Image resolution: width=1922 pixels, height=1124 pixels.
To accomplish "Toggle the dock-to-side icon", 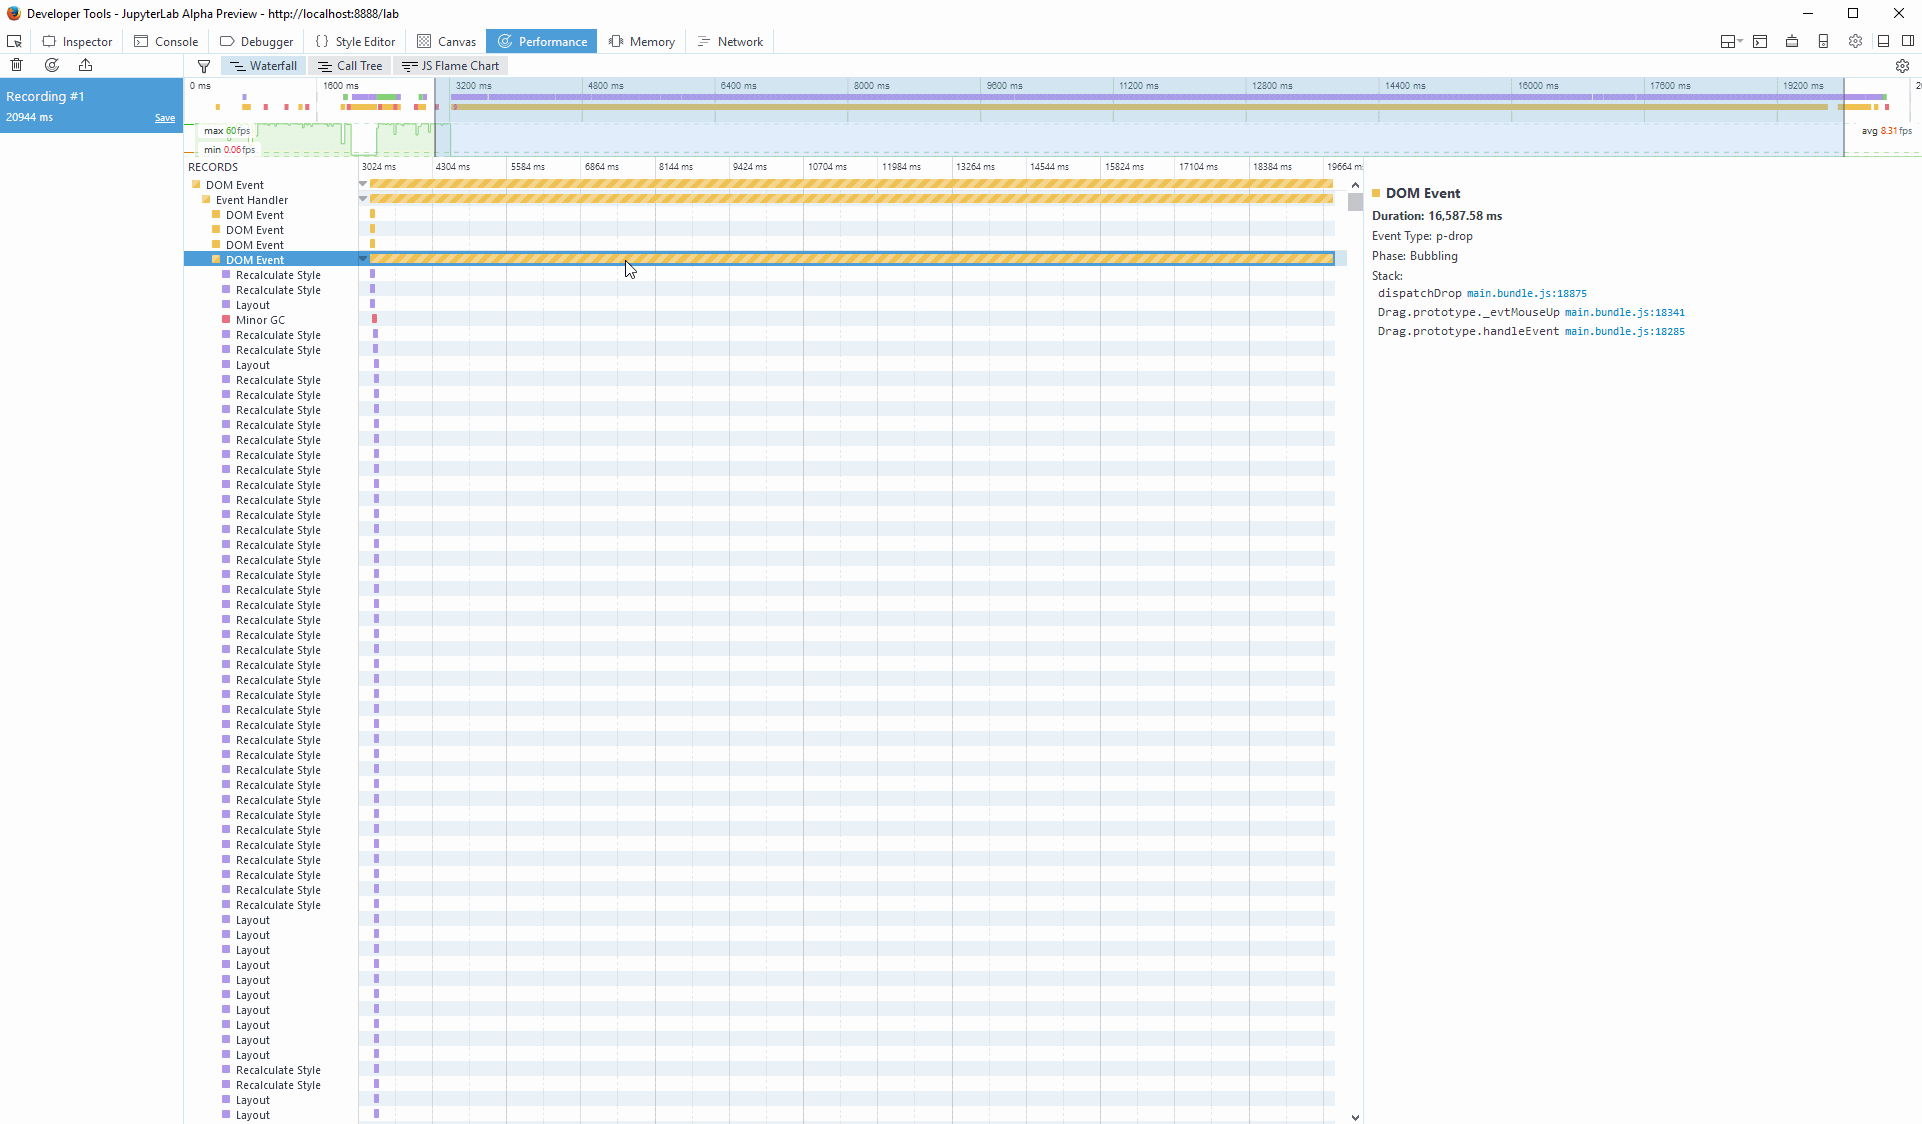I will click(x=1908, y=41).
